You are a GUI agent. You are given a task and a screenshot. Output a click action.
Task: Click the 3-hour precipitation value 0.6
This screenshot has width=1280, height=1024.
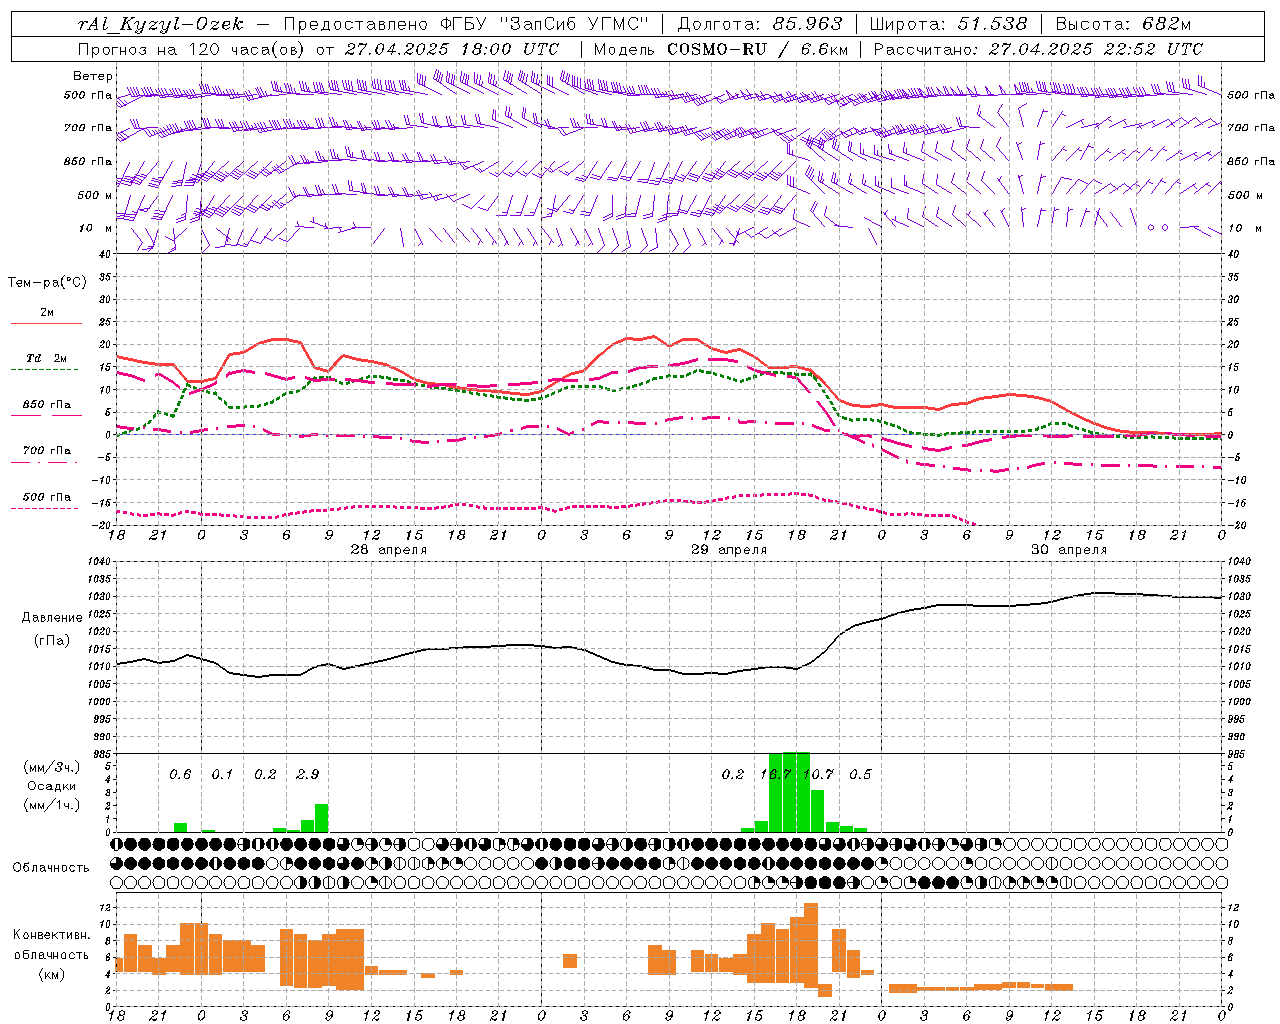pyautogui.click(x=180, y=774)
